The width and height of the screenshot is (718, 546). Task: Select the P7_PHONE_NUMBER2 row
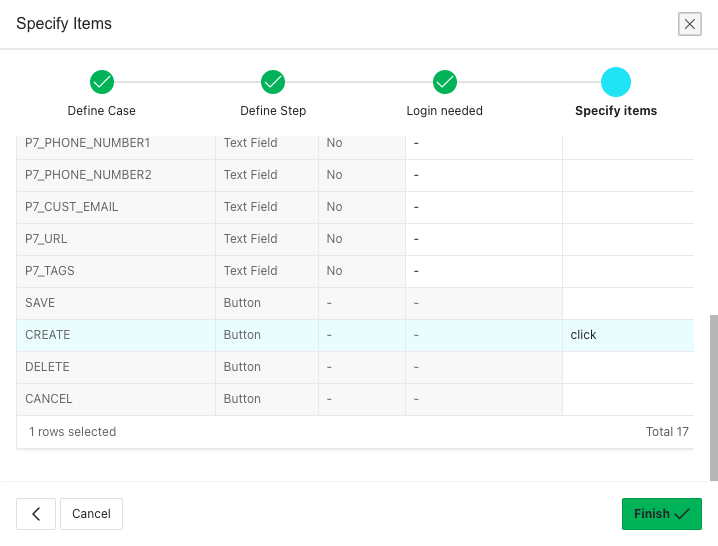115,175
